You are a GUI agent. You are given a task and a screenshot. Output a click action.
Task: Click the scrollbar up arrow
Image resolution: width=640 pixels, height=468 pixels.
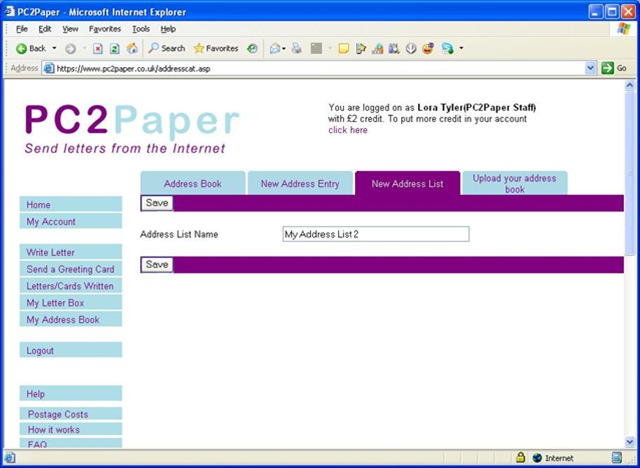[629, 85]
